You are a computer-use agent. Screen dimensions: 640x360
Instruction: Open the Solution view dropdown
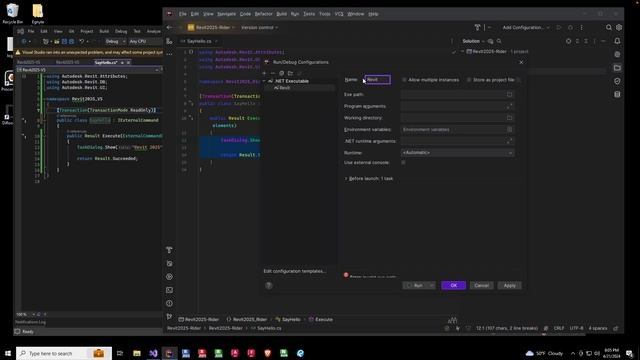point(473,41)
